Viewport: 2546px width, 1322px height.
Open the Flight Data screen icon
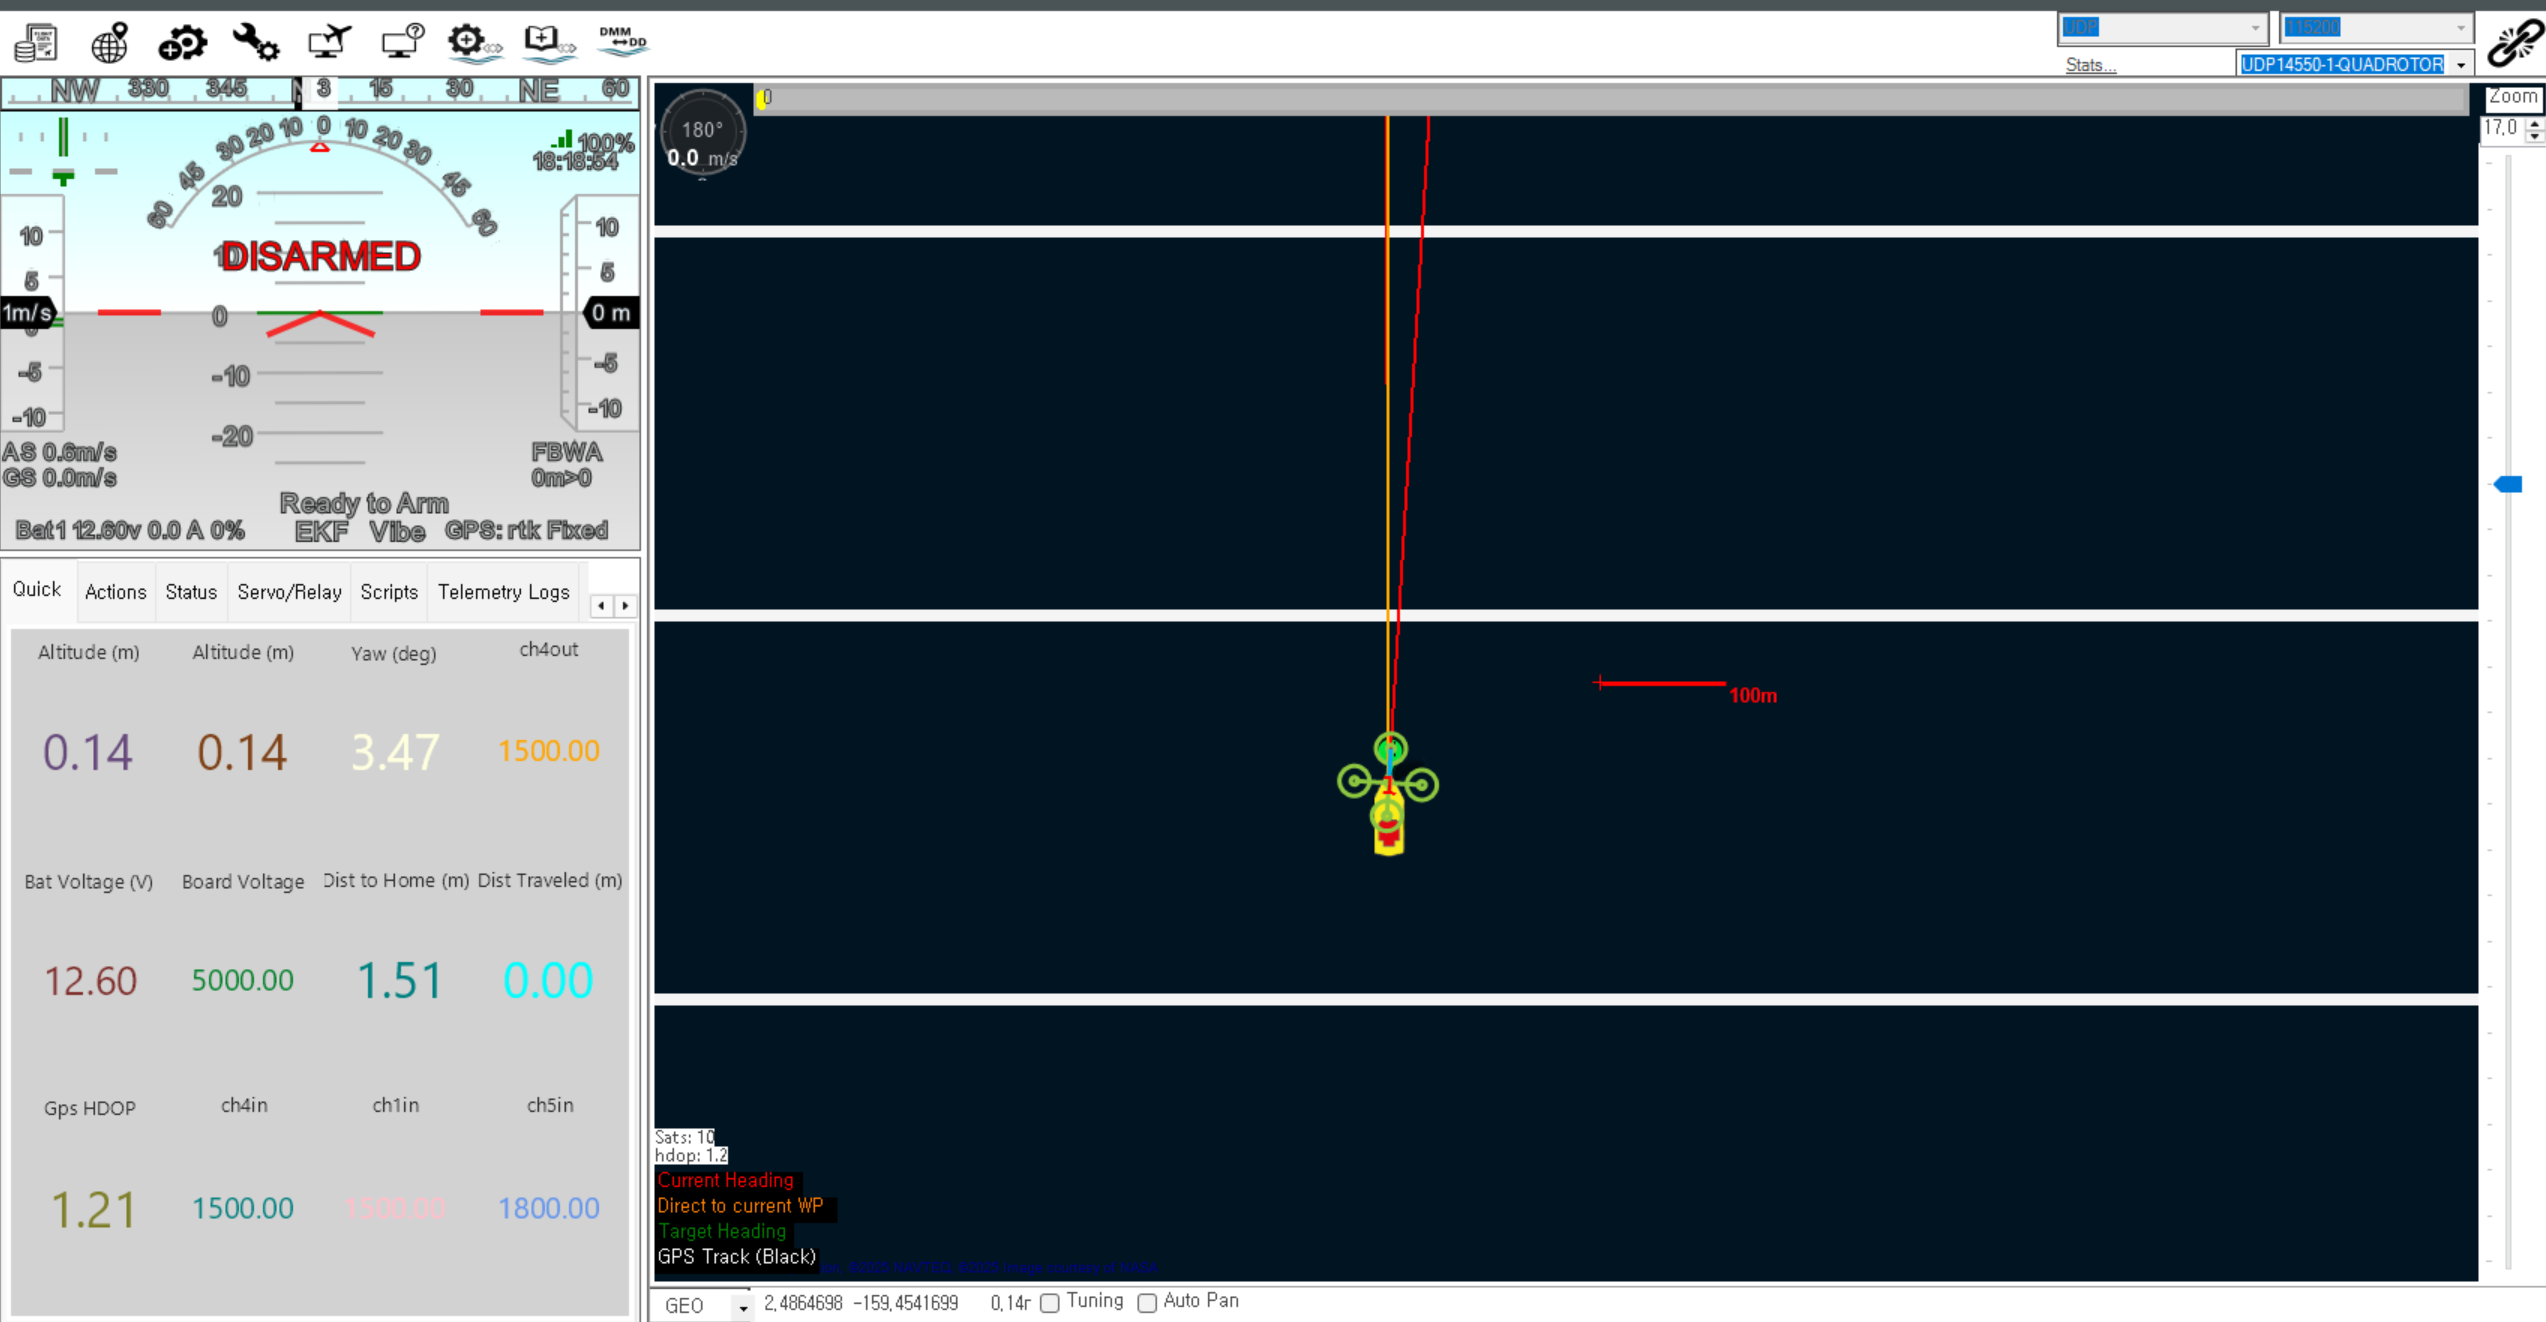tap(37, 43)
